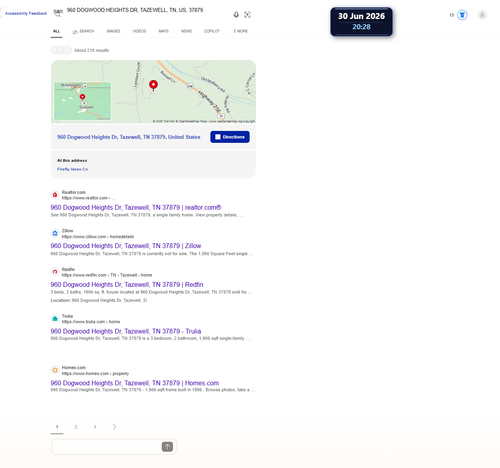
Task: Open the realtor.com result title
Action: [136, 207]
